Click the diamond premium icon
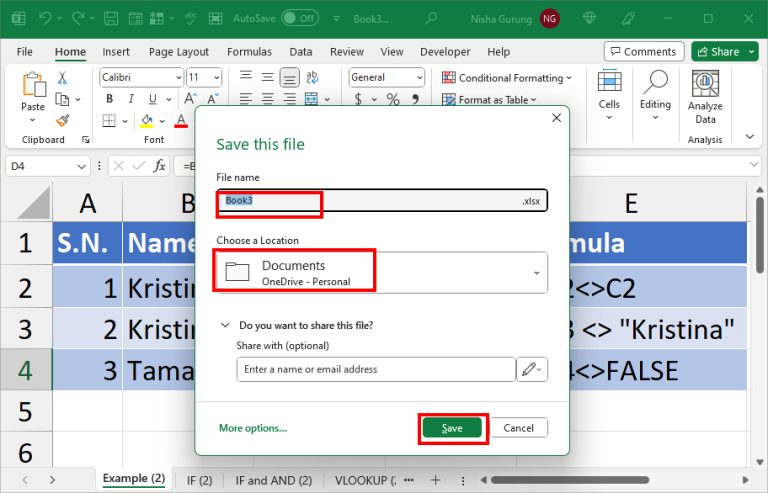768x493 pixels. coord(589,19)
